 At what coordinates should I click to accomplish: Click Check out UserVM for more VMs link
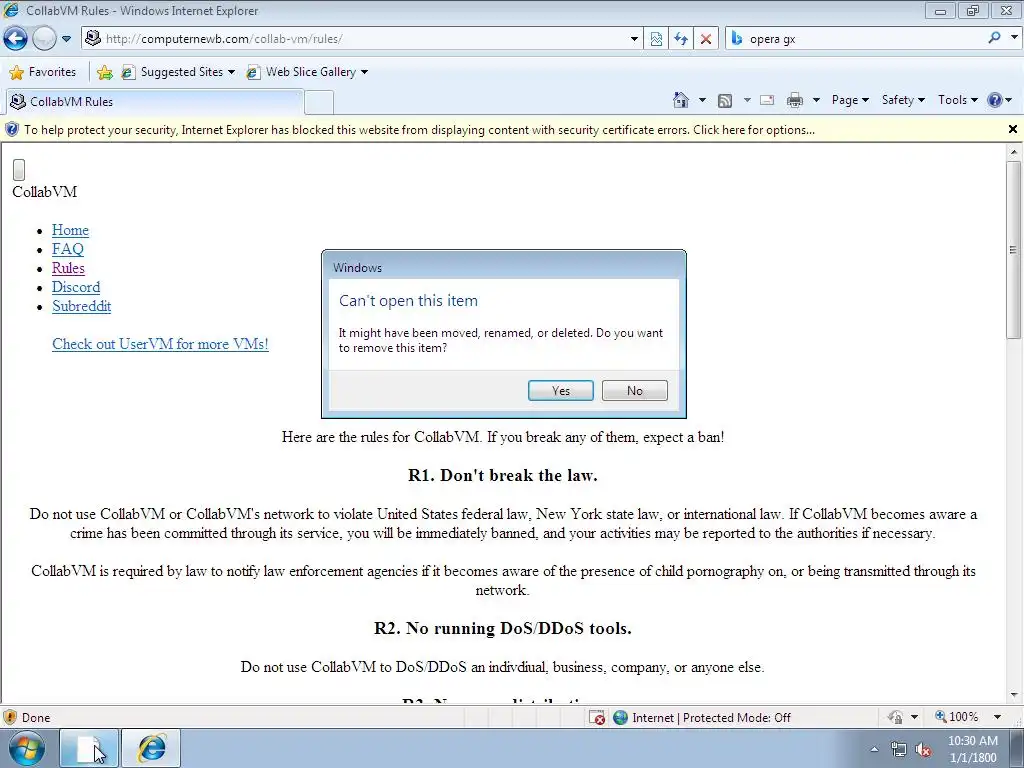click(160, 344)
